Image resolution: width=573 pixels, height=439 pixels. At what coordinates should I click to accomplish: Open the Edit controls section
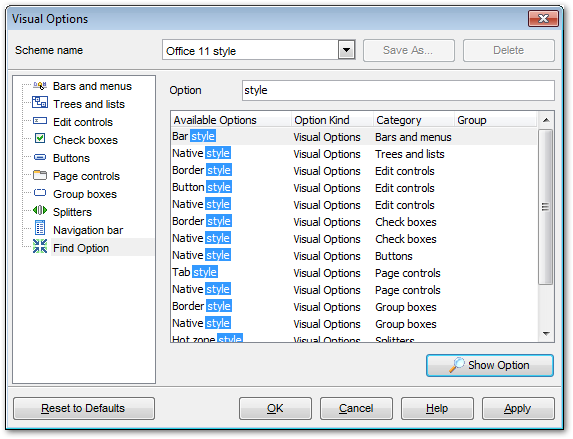pos(83,122)
